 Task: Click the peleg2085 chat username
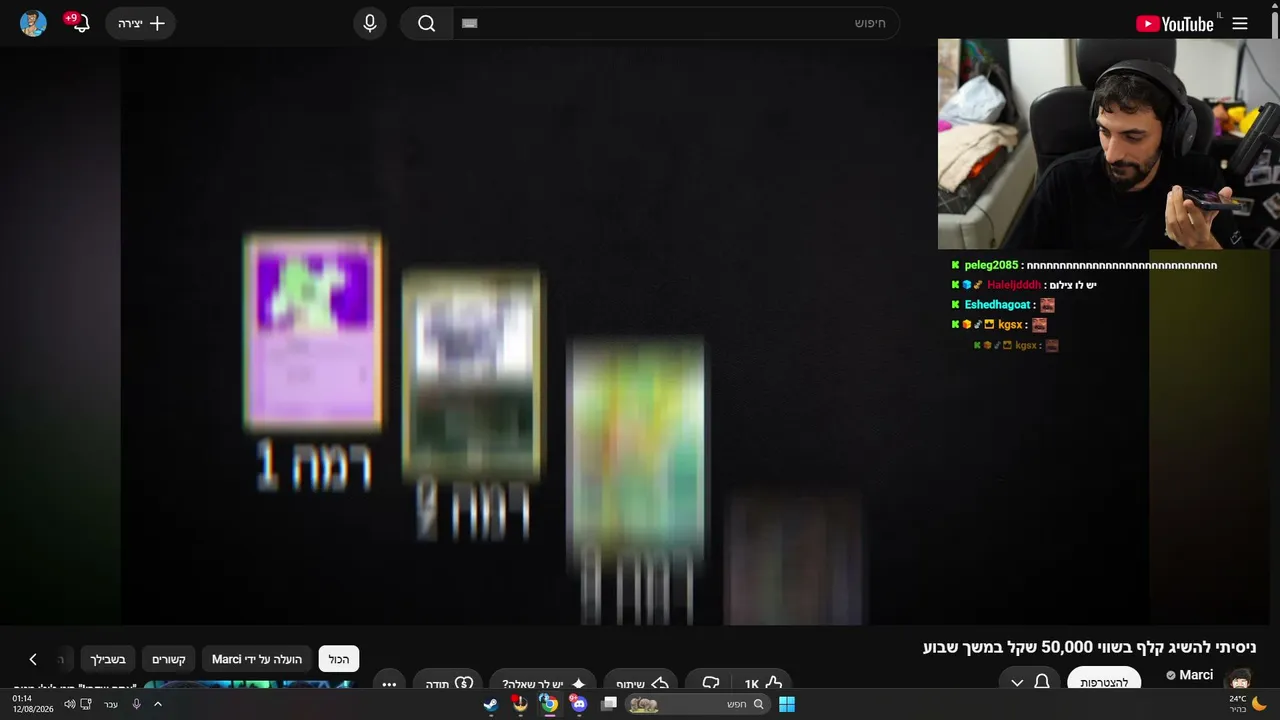pyautogui.click(x=991, y=265)
